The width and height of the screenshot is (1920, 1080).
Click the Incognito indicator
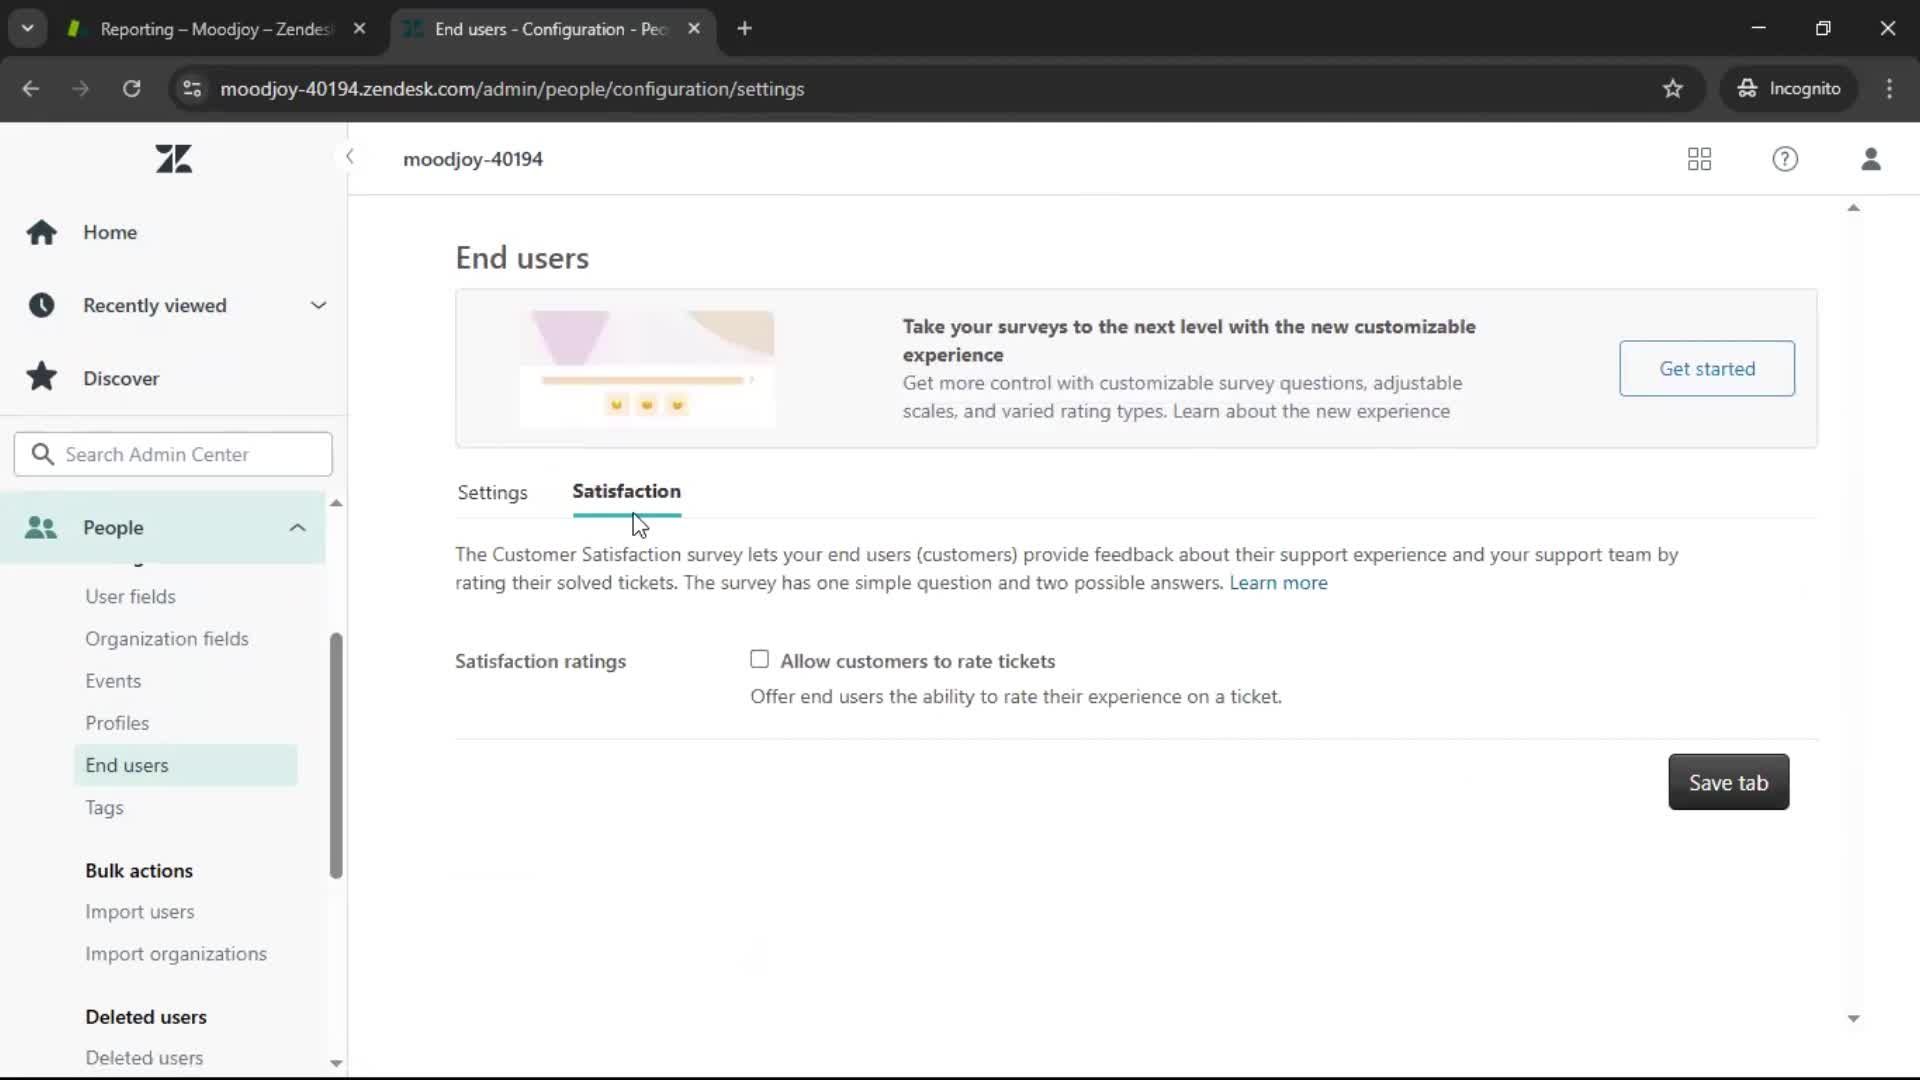point(1789,89)
